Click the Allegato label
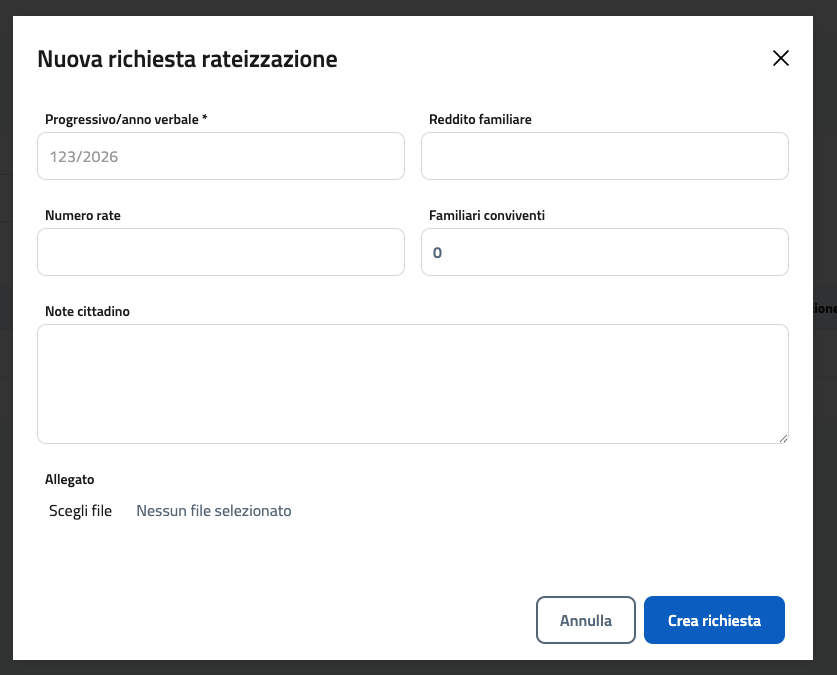Screen dimensions: 837x675 (x=69, y=479)
